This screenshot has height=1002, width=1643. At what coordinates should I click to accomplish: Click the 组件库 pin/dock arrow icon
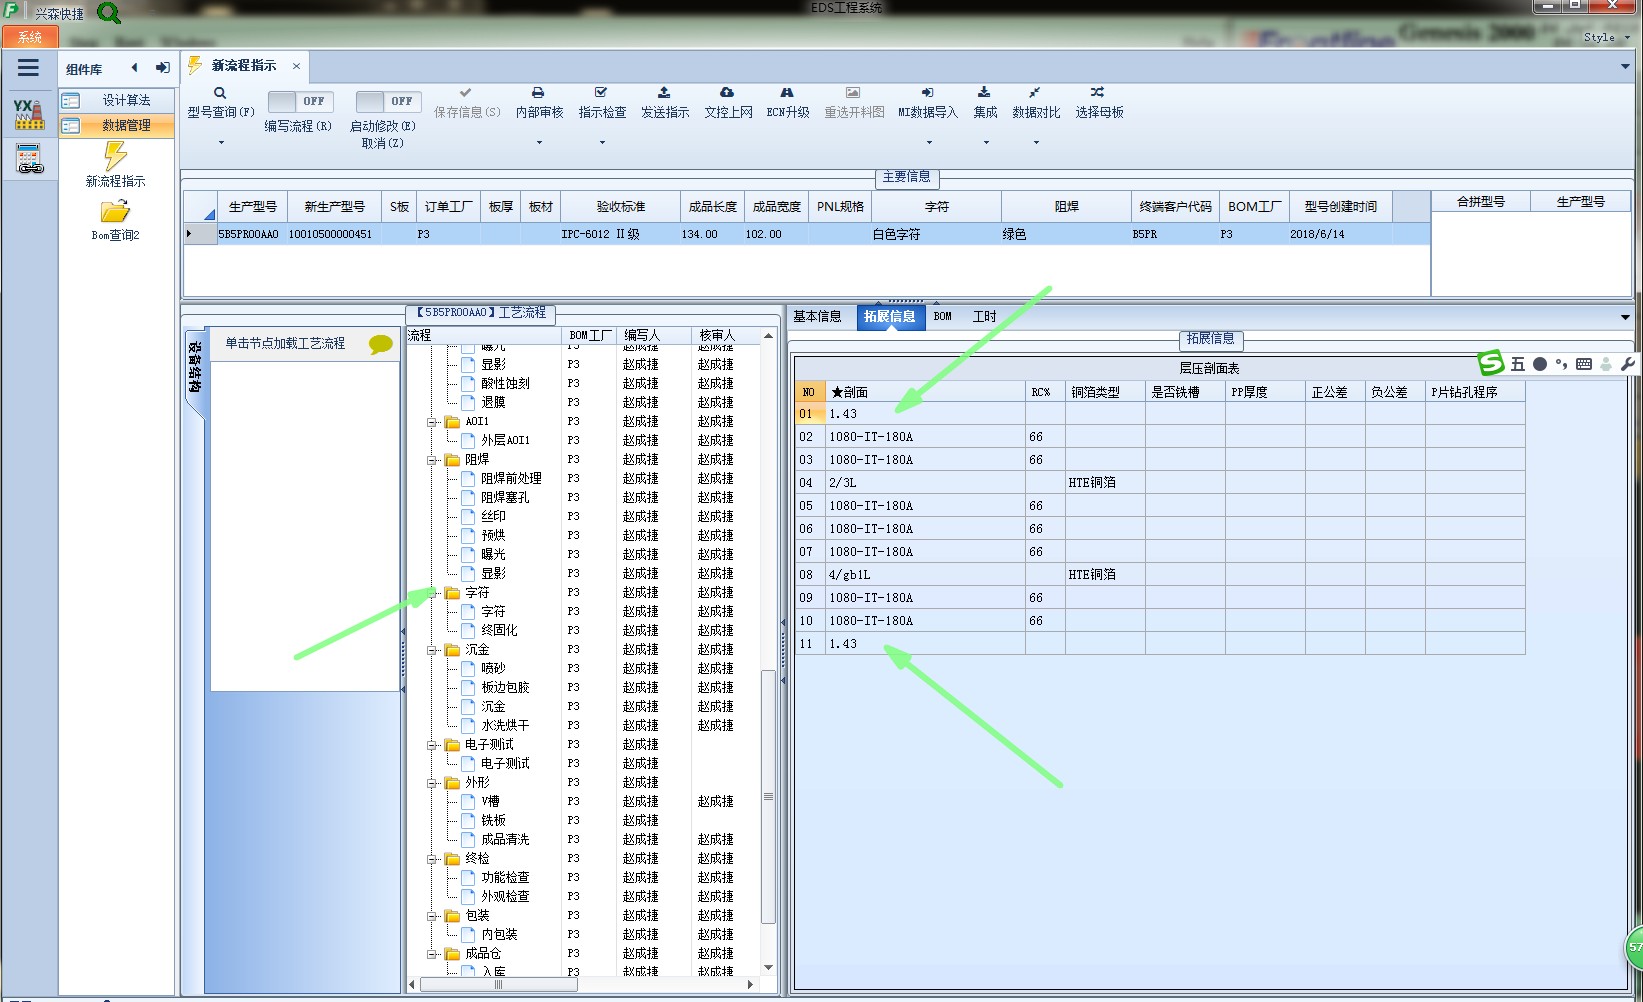pyautogui.click(x=162, y=68)
